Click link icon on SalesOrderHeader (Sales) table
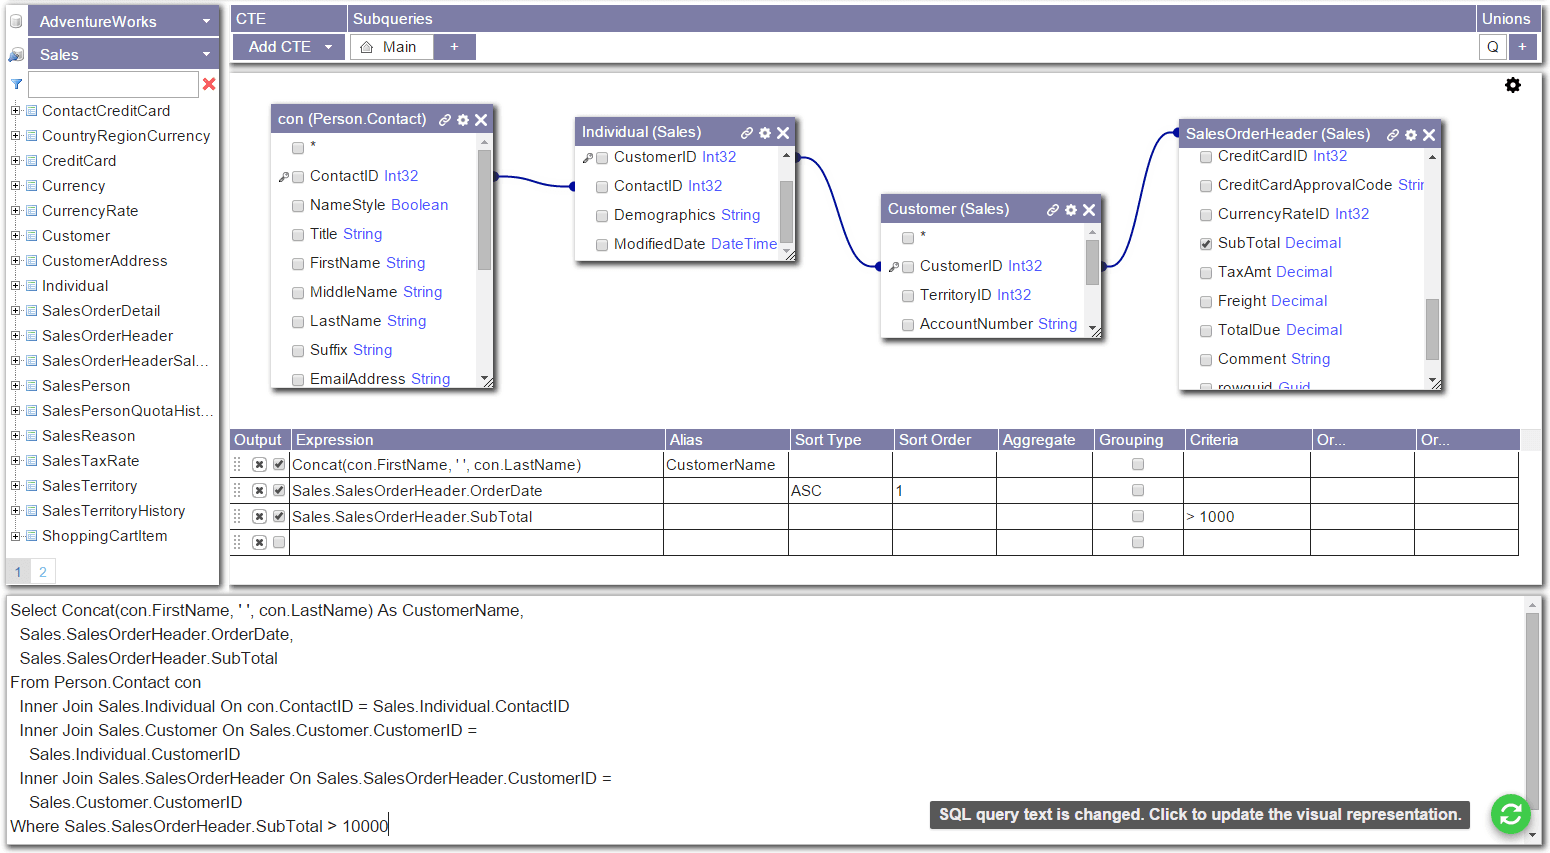The height and width of the screenshot is (853, 1550). [1393, 135]
